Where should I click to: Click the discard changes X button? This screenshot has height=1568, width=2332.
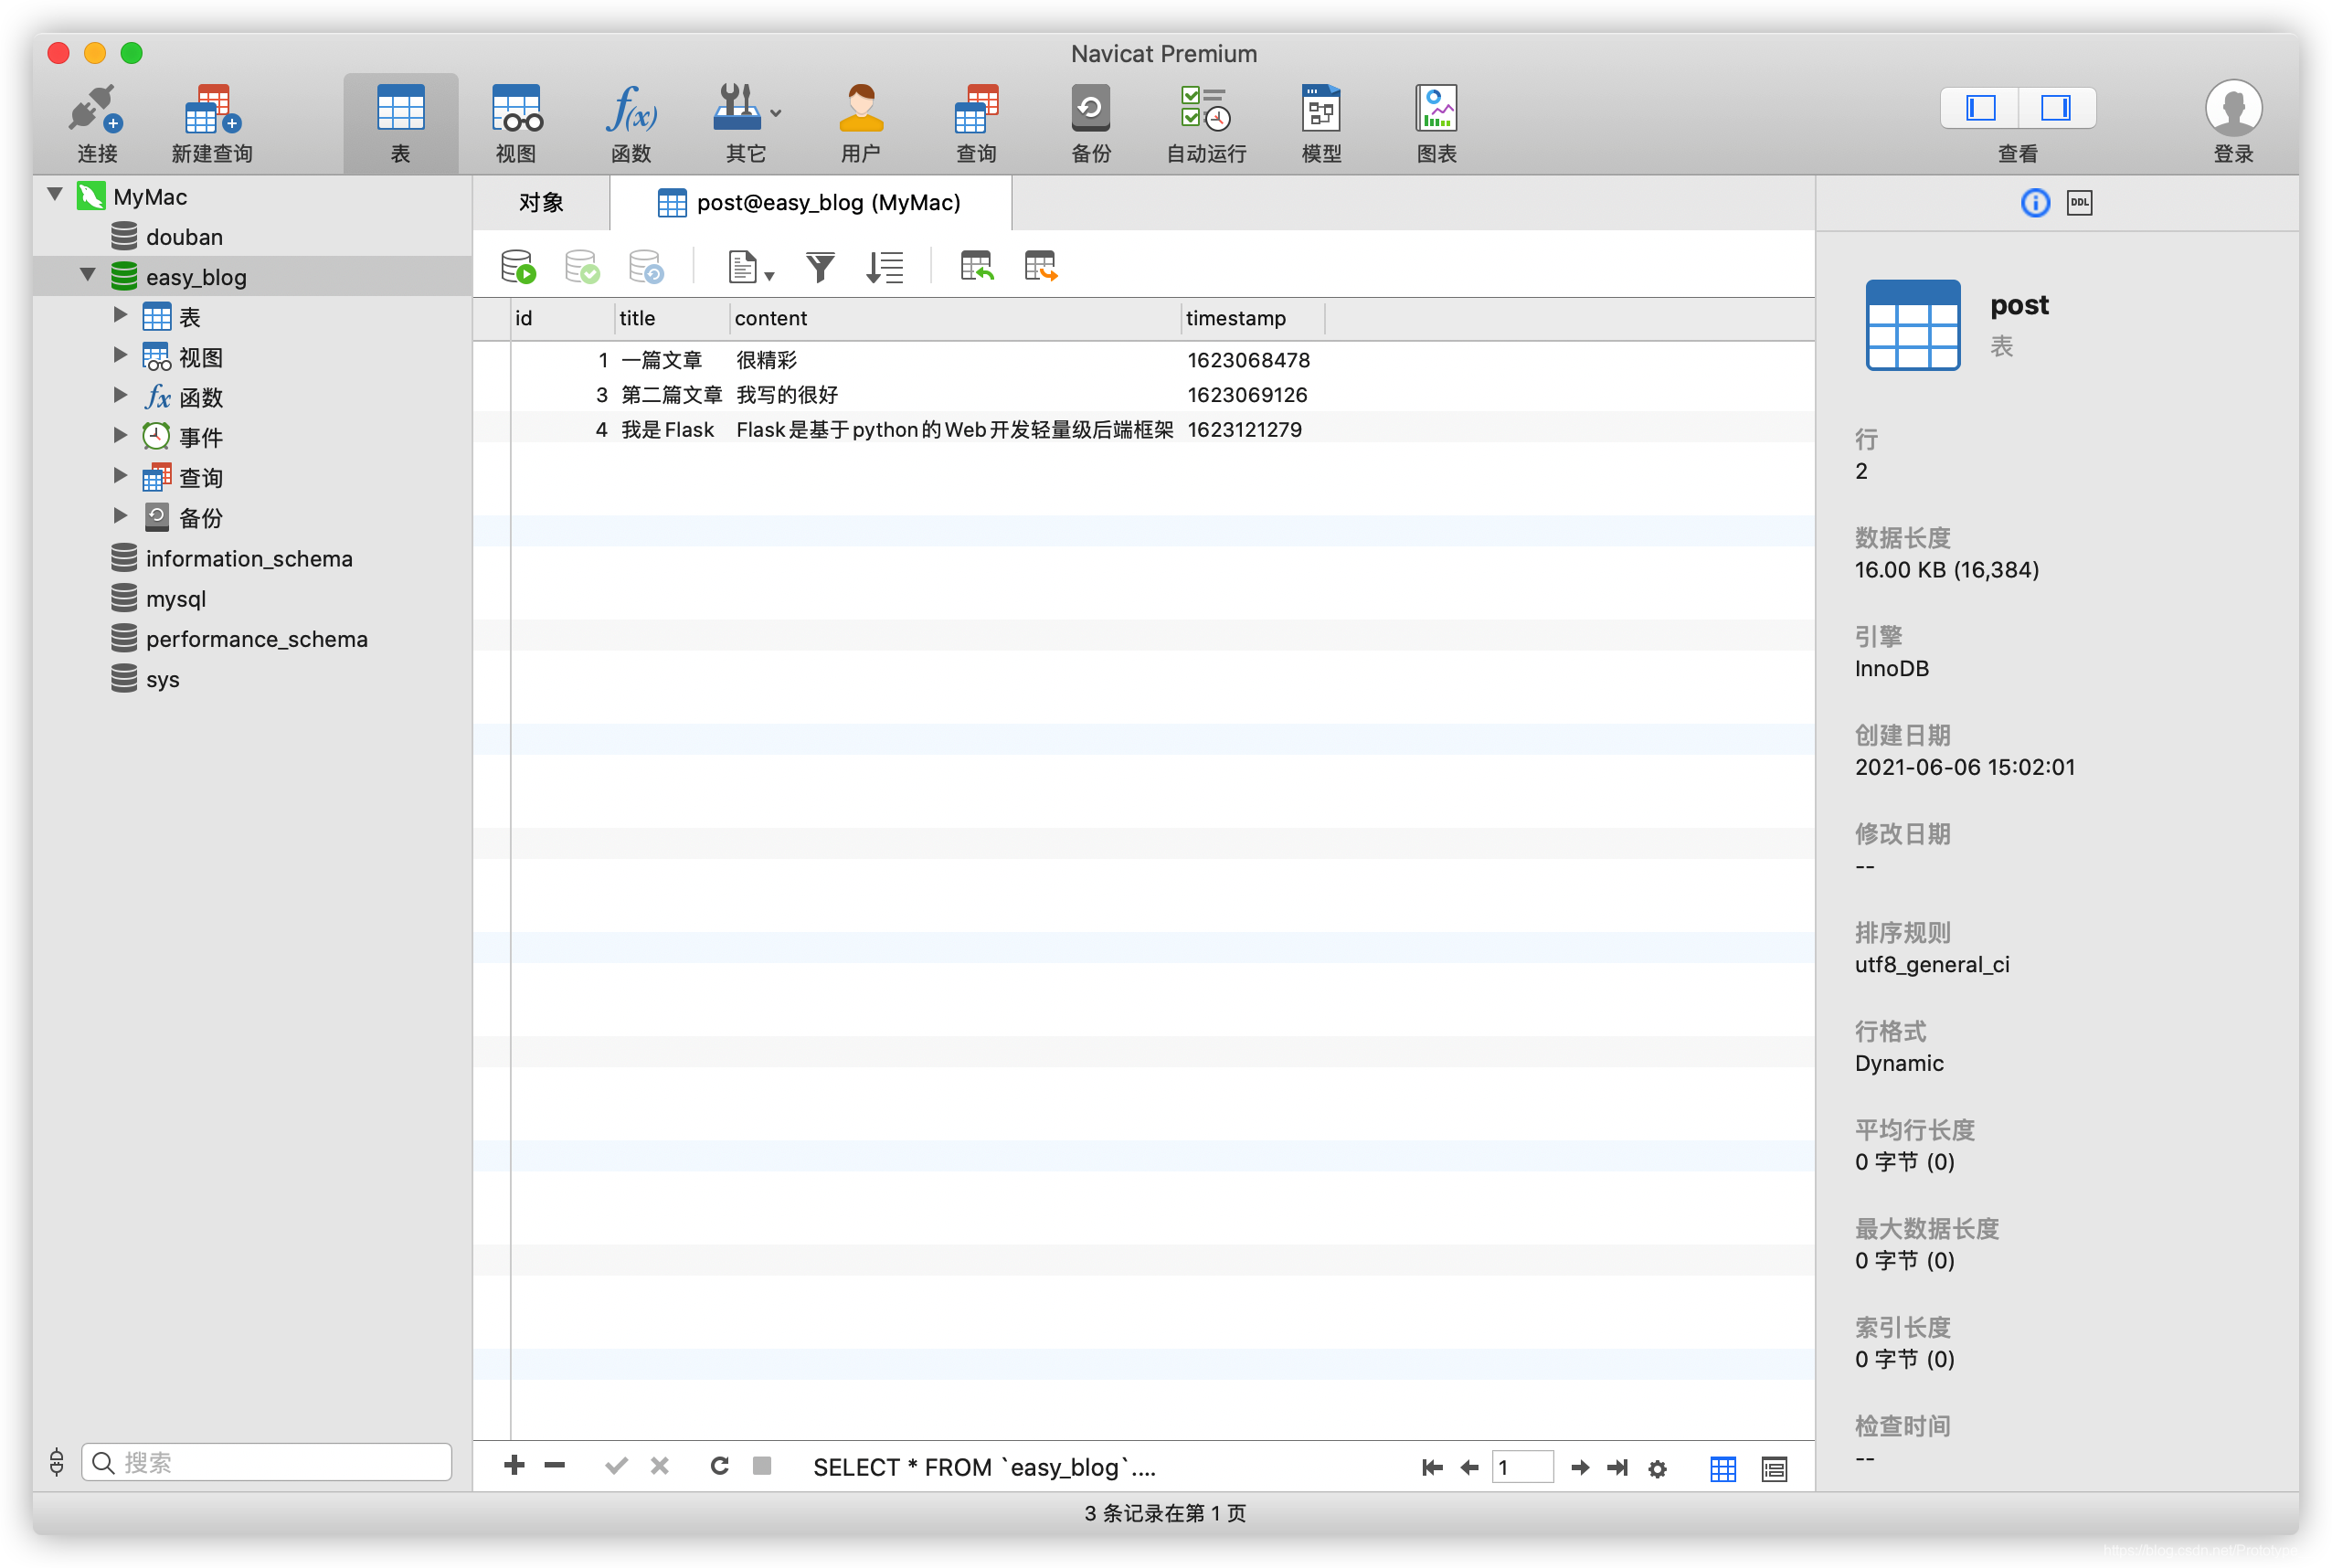(659, 1466)
